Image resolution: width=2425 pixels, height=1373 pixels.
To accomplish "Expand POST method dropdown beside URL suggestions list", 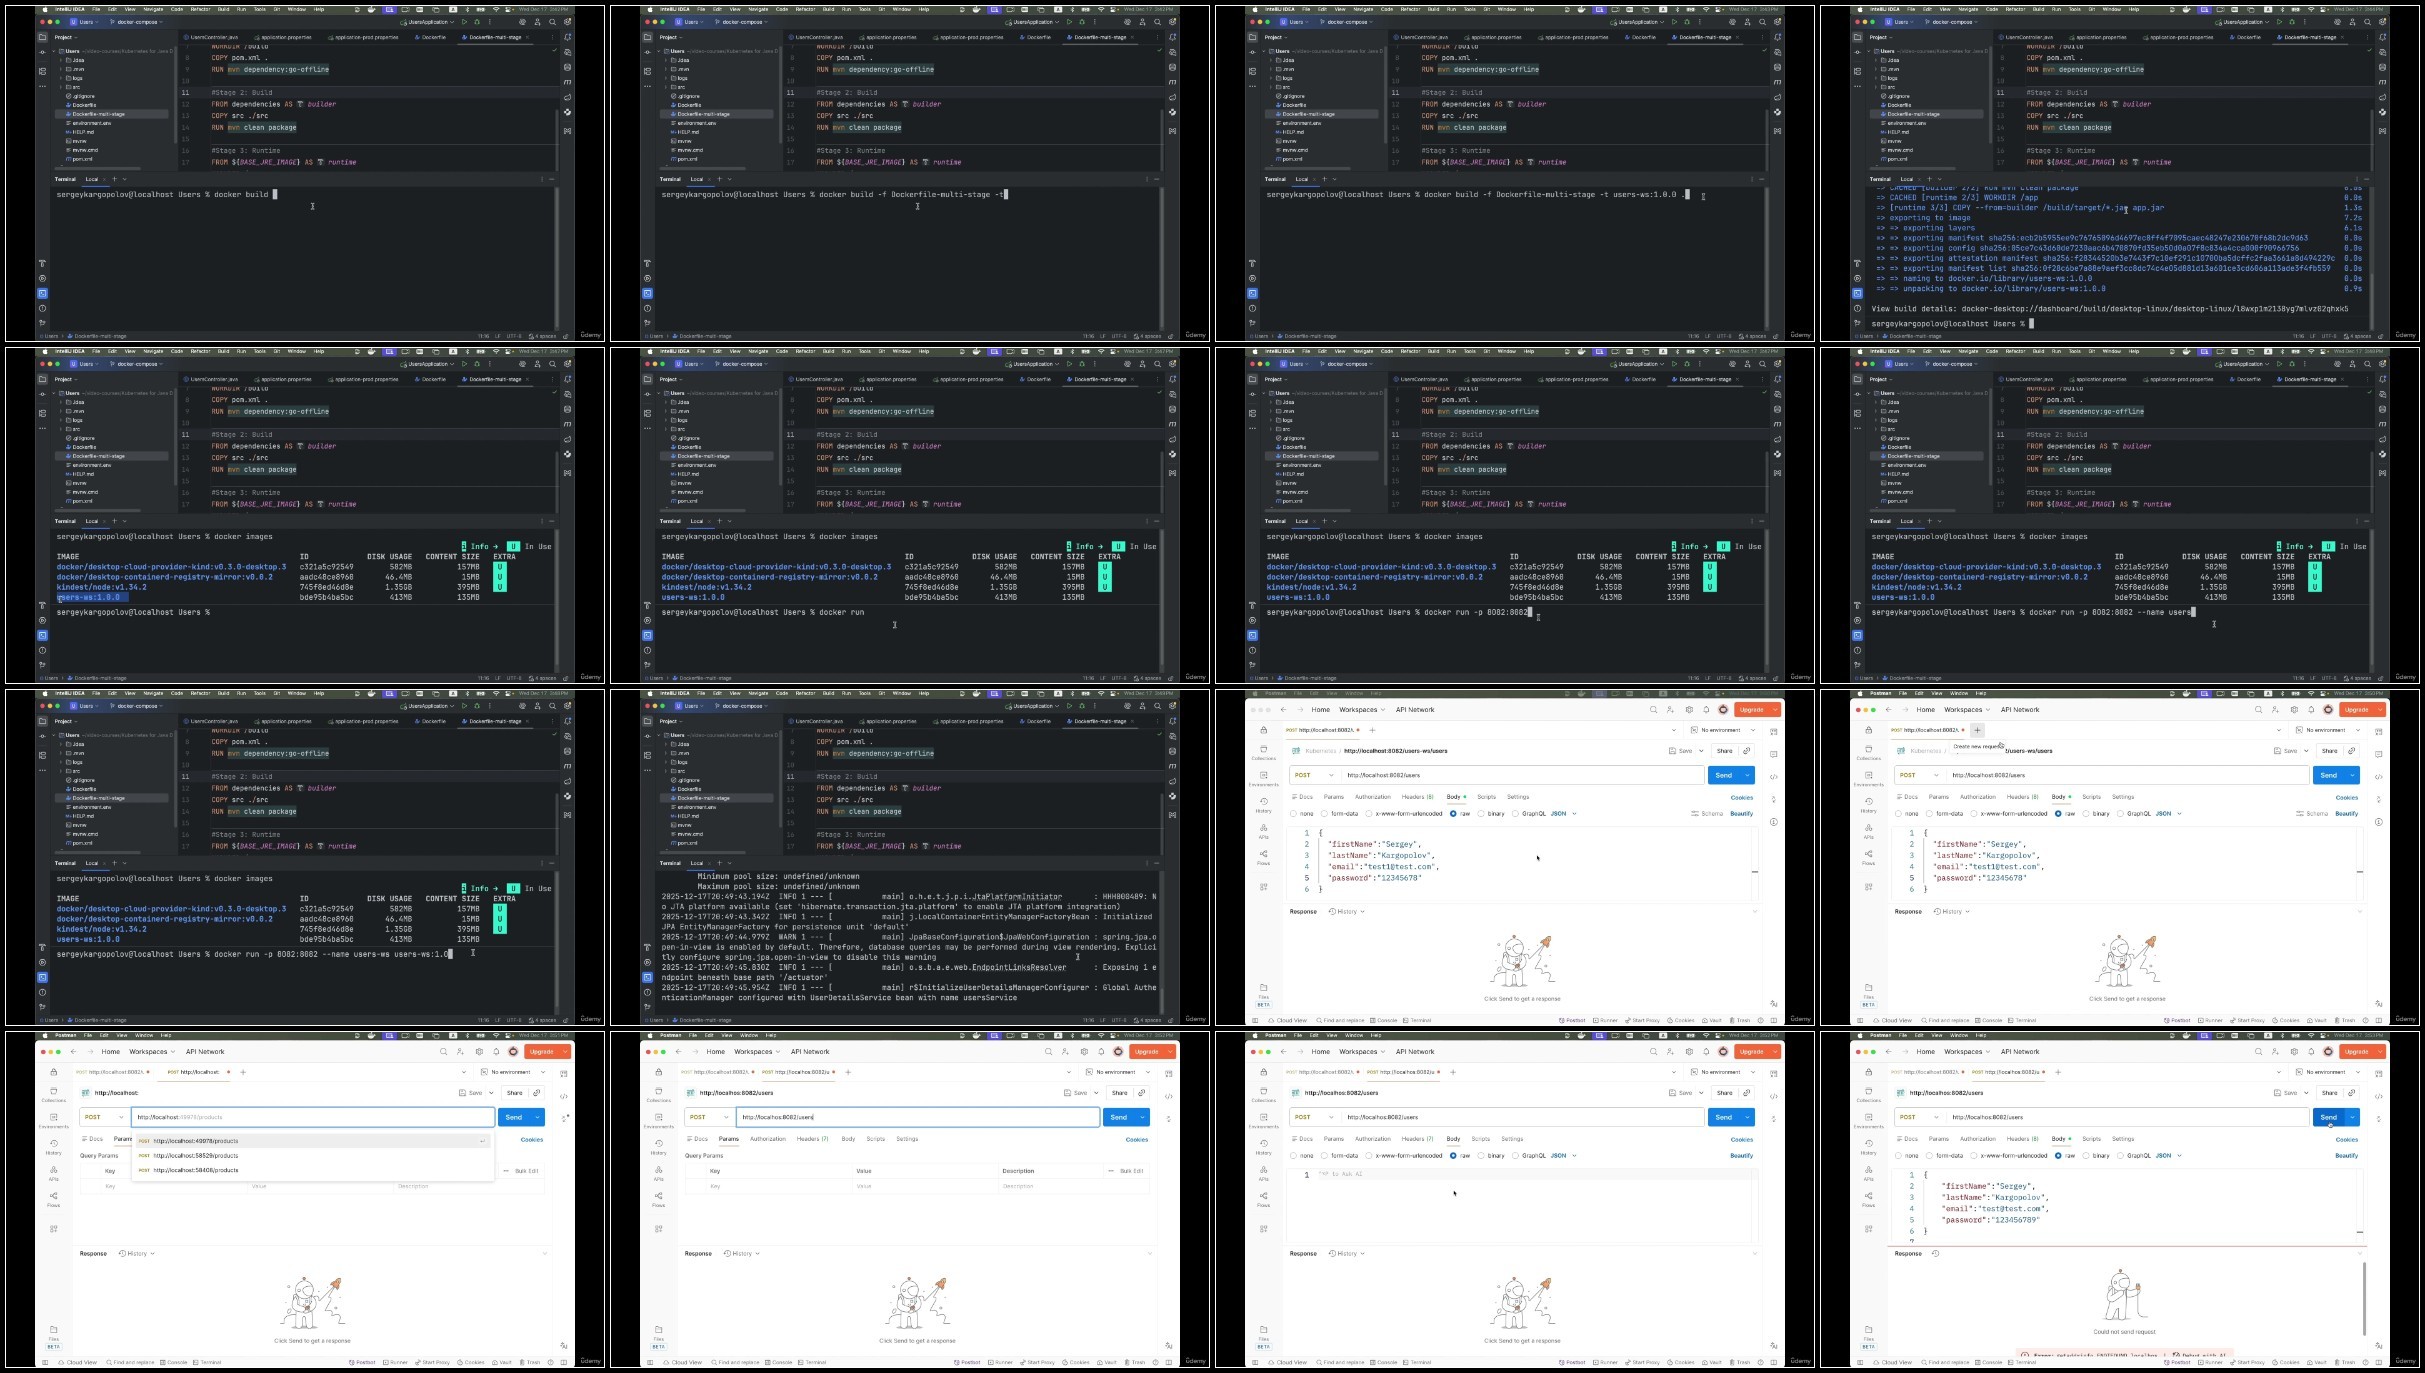I will (104, 1117).
